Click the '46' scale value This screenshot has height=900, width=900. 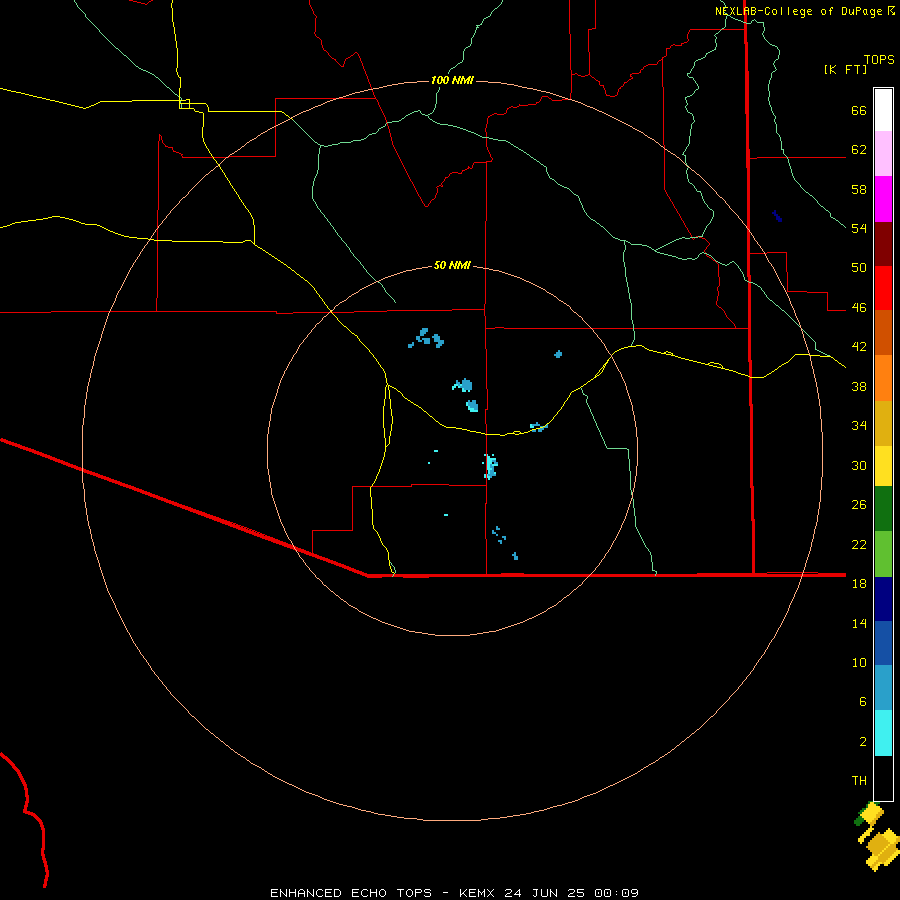tap(859, 308)
